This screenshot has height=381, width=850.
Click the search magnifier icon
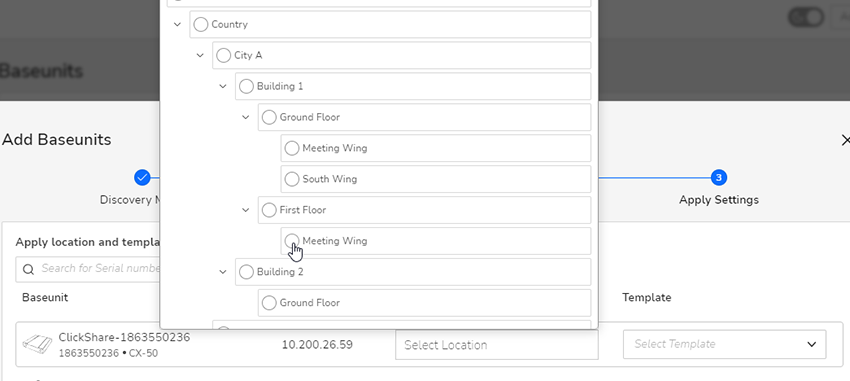click(x=28, y=269)
